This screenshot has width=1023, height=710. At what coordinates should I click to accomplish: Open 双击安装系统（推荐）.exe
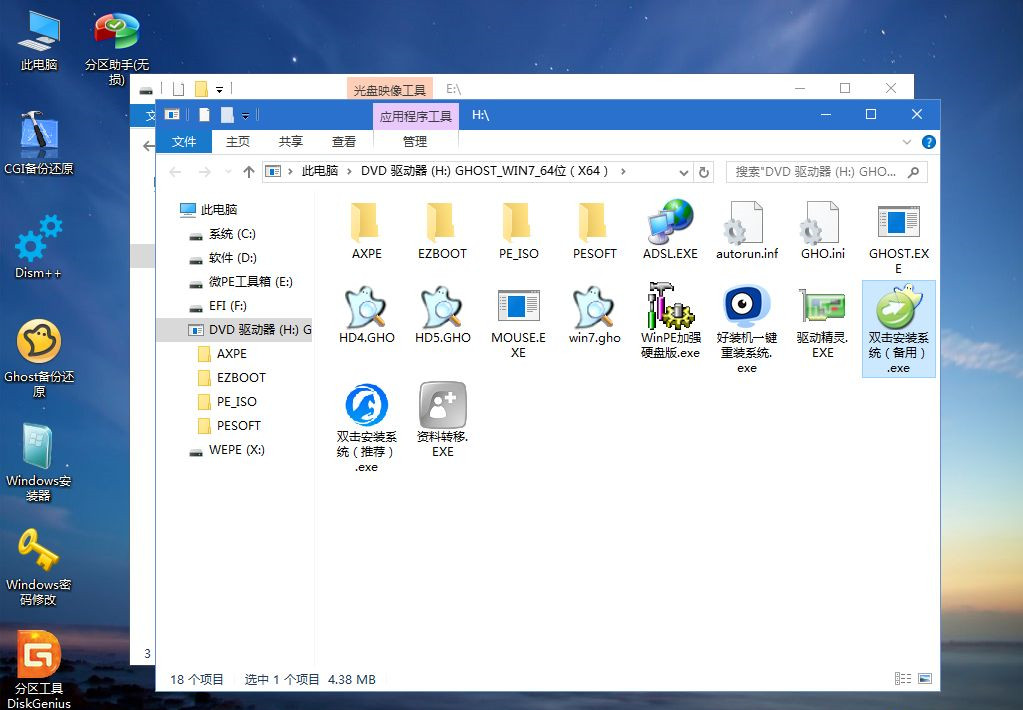(365, 408)
